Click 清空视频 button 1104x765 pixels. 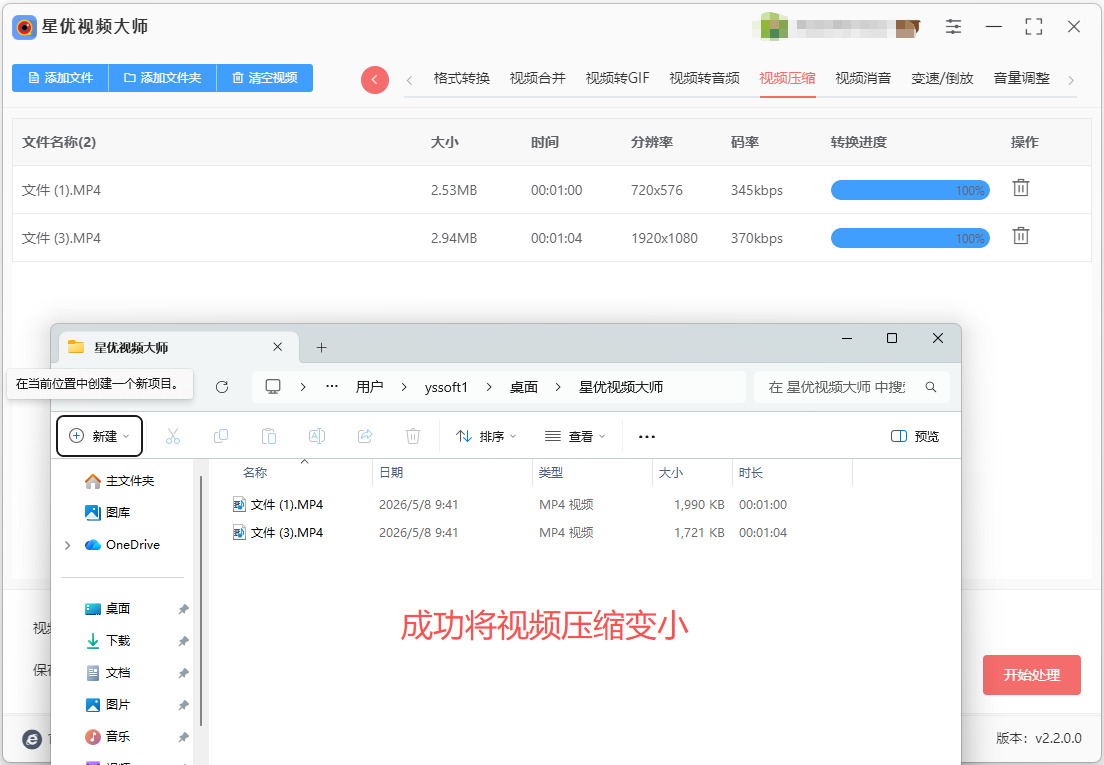[265, 78]
